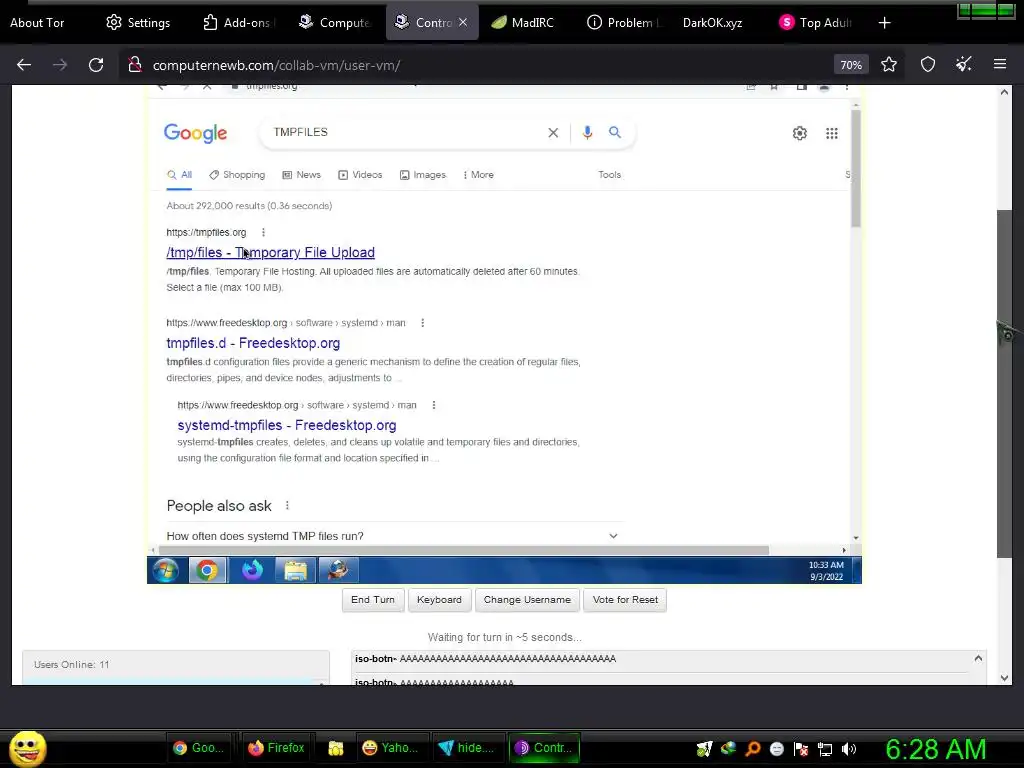Click Chrome in the VM taskbar

tap(207, 570)
